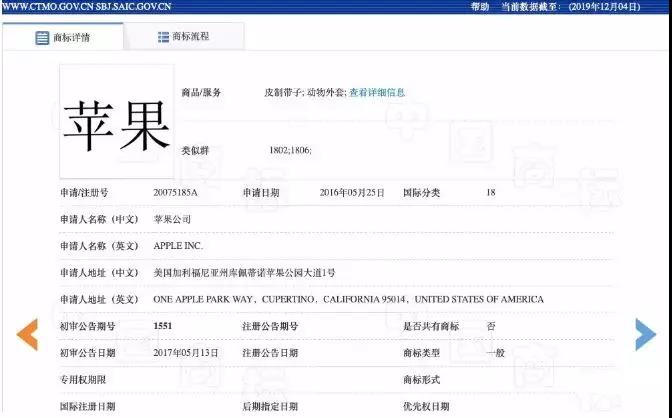Switch to the 商标流程 tab
672x418 pixels.
[184, 37]
